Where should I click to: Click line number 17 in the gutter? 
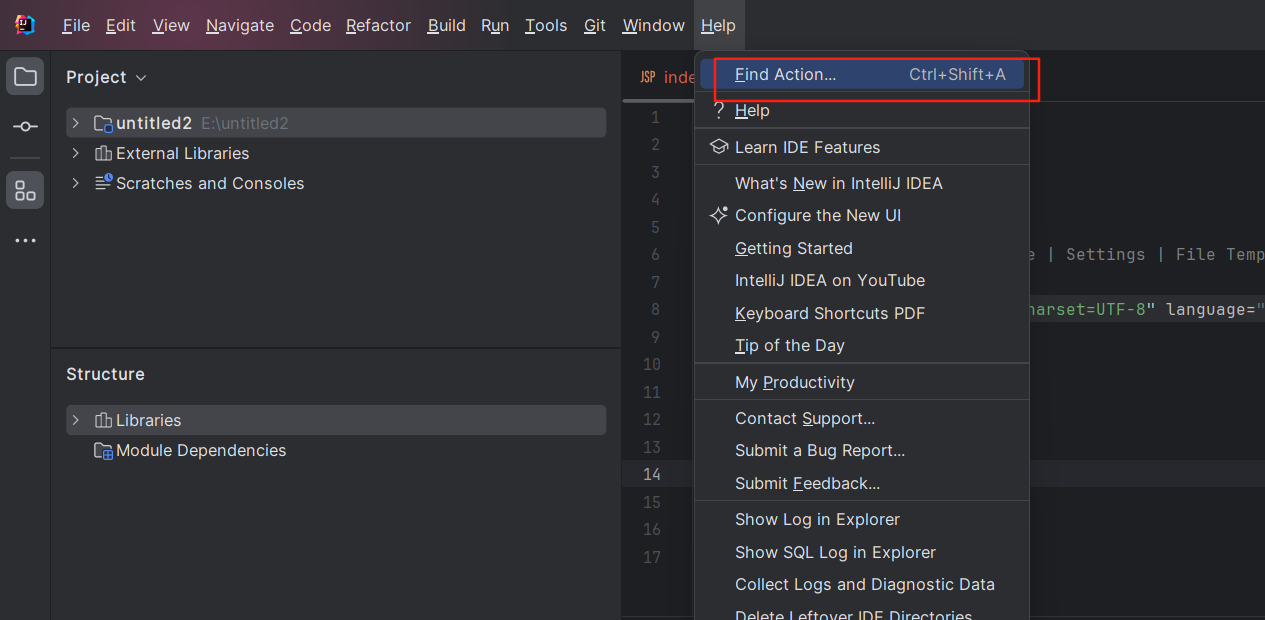tap(652, 557)
